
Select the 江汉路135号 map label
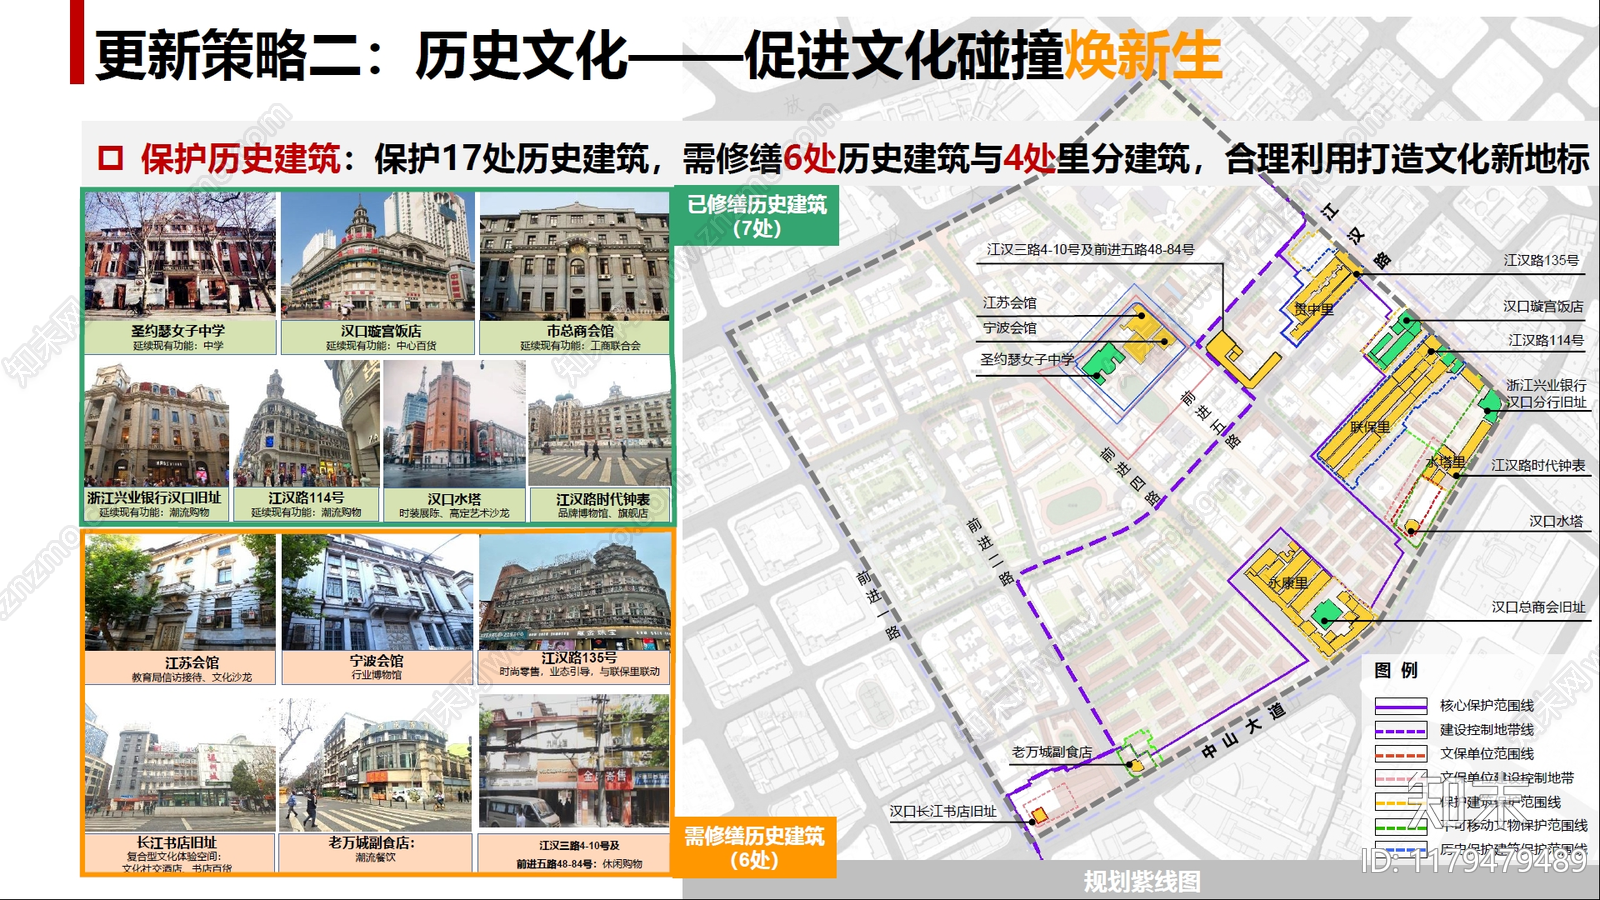tap(1541, 261)
